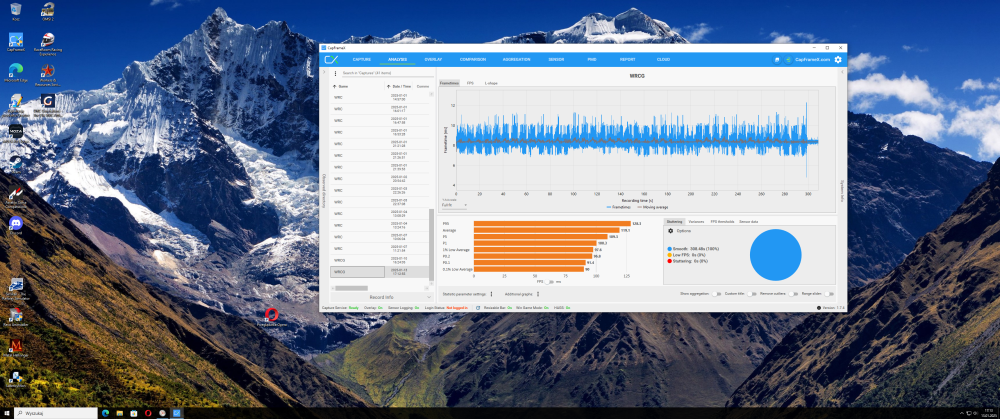This screenshot has width=1000, height=419.
Task: Open Assetto Corsa Competizione desktop icon
Action: (x=16, y=198)
